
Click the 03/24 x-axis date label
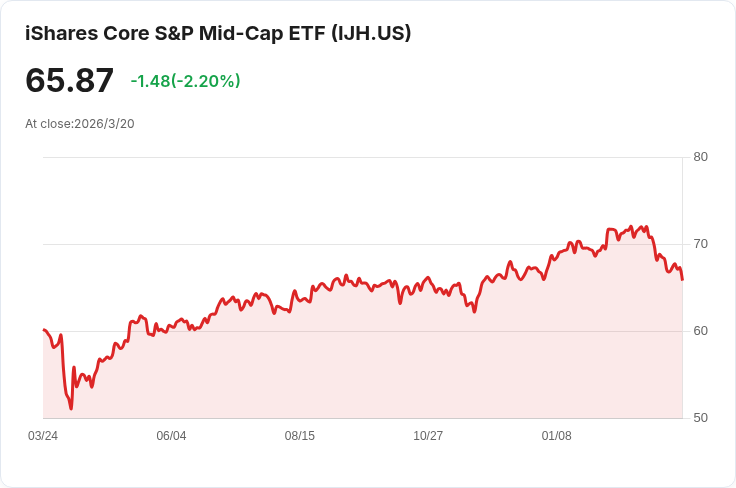(x=43, y=436)
